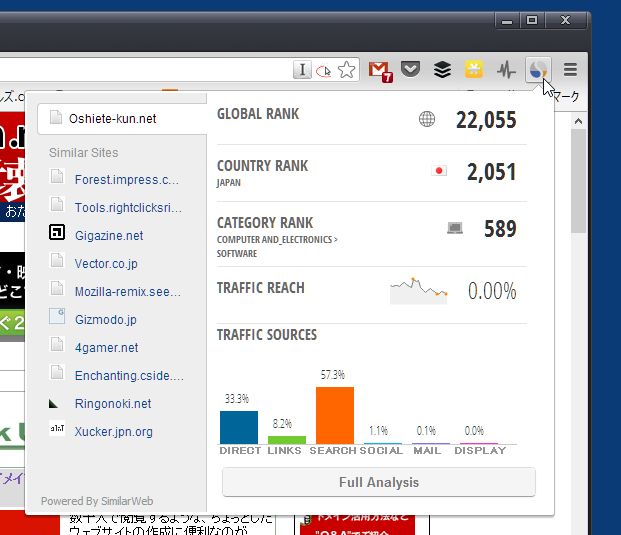Click the pulse waveform extension icon
The height and width of the screenshot is (535, 621).
pyautogui.click(x=506, y=70)
